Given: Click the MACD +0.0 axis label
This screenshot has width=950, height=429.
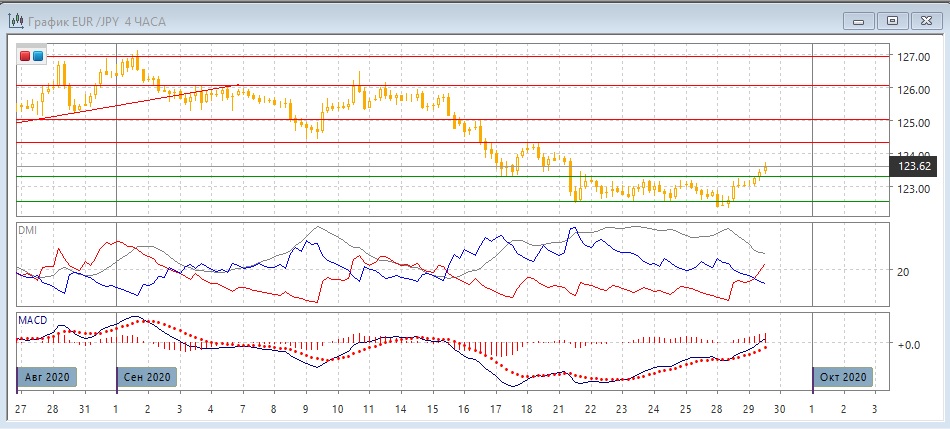Looking at the screenshot, I should point(908,343).
